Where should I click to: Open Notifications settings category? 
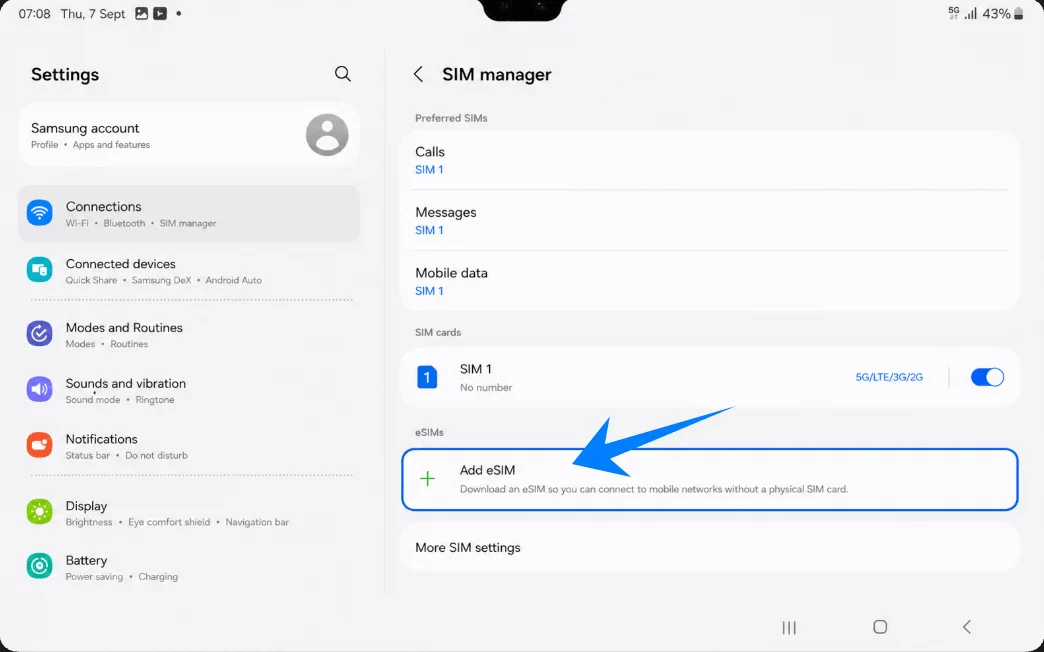coord(189,446)
